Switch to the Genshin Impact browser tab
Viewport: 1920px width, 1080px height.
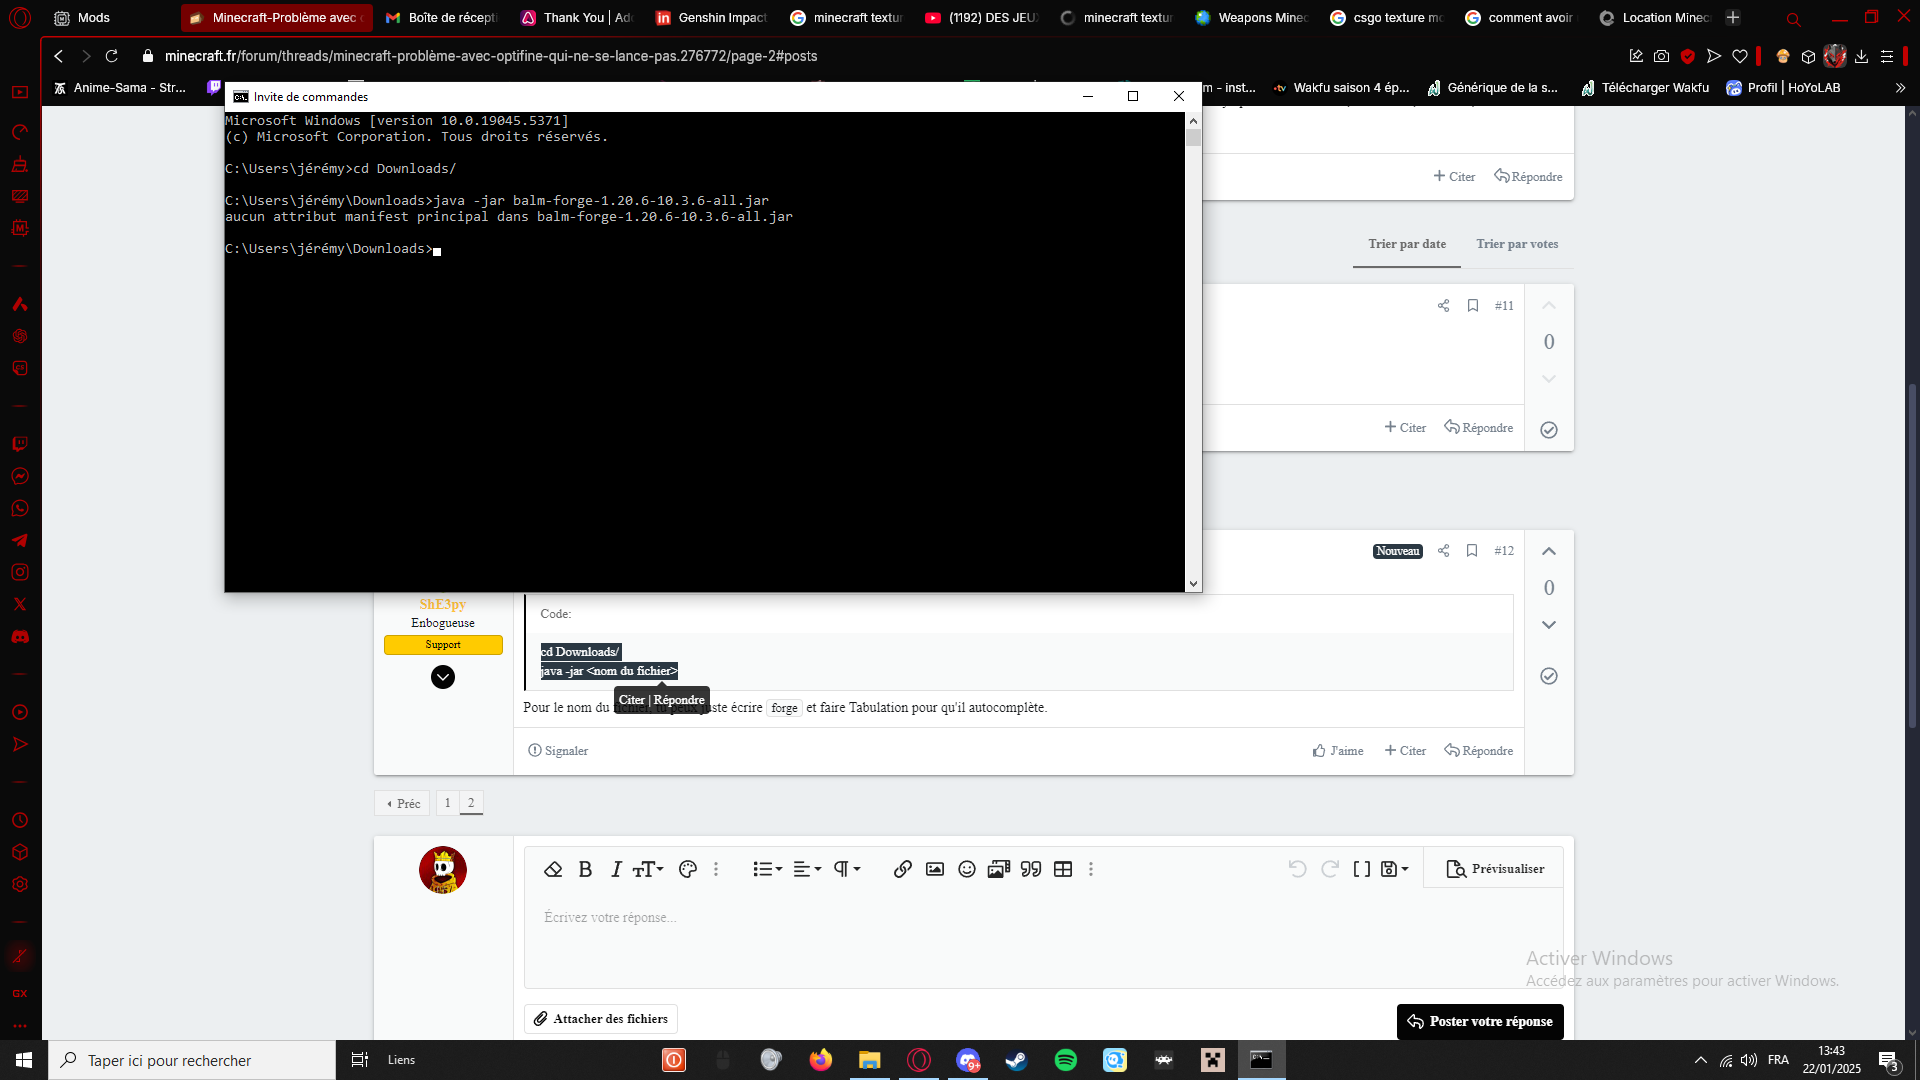coord(712,17)
